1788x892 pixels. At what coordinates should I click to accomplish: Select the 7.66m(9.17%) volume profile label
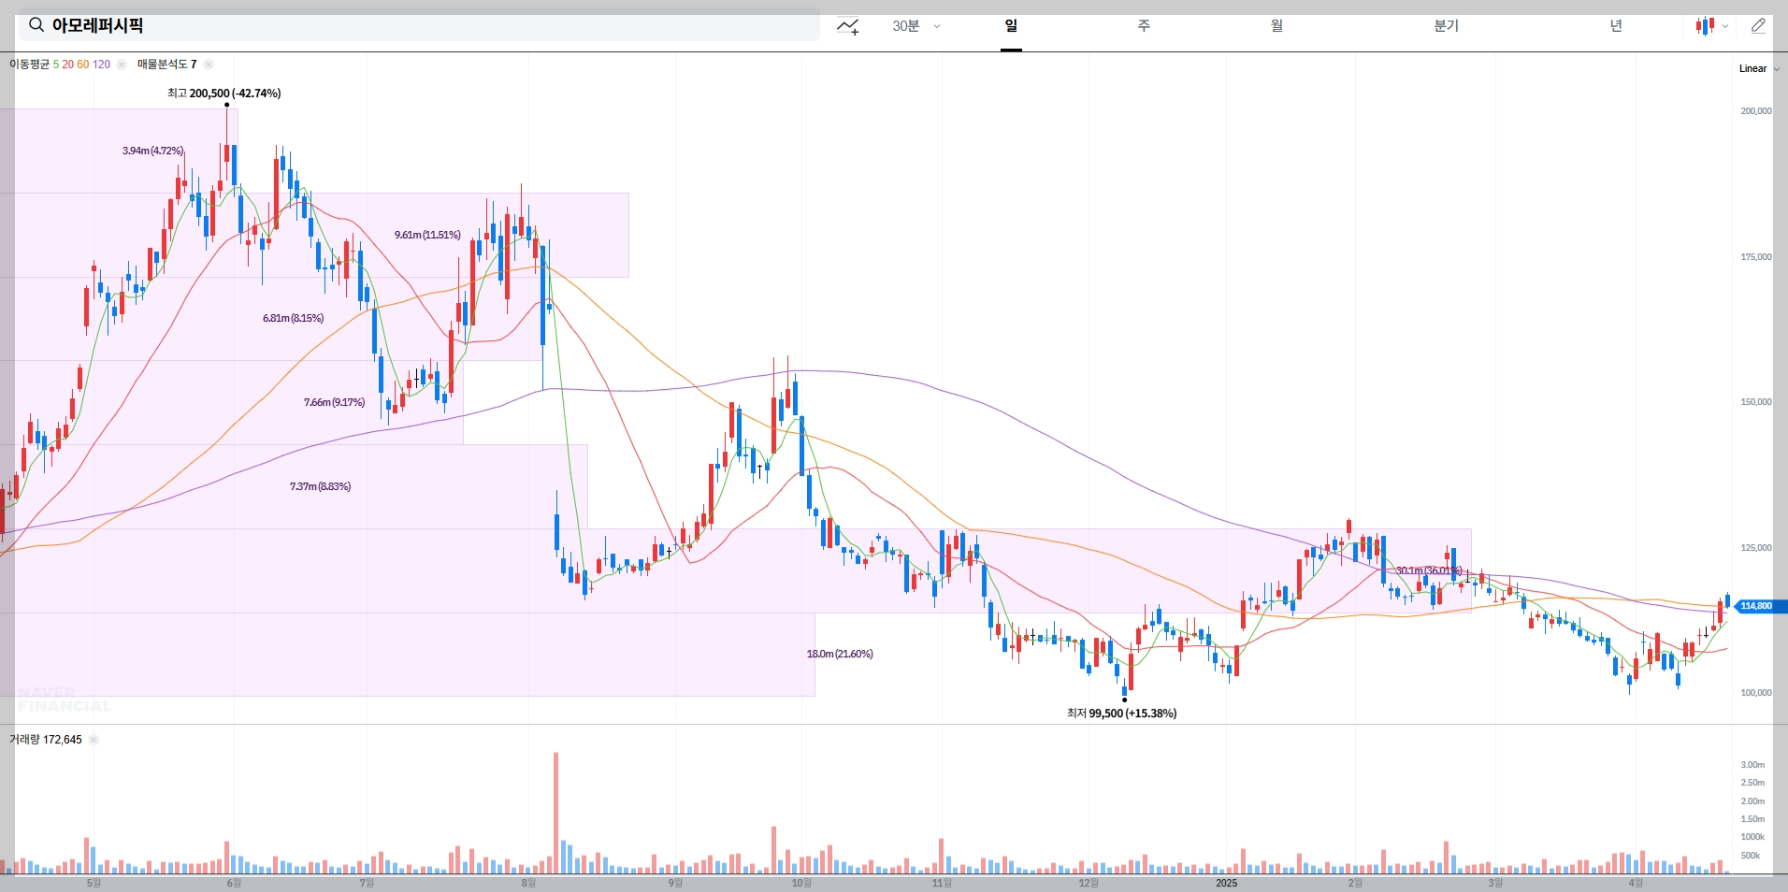[x=334, y=402]
